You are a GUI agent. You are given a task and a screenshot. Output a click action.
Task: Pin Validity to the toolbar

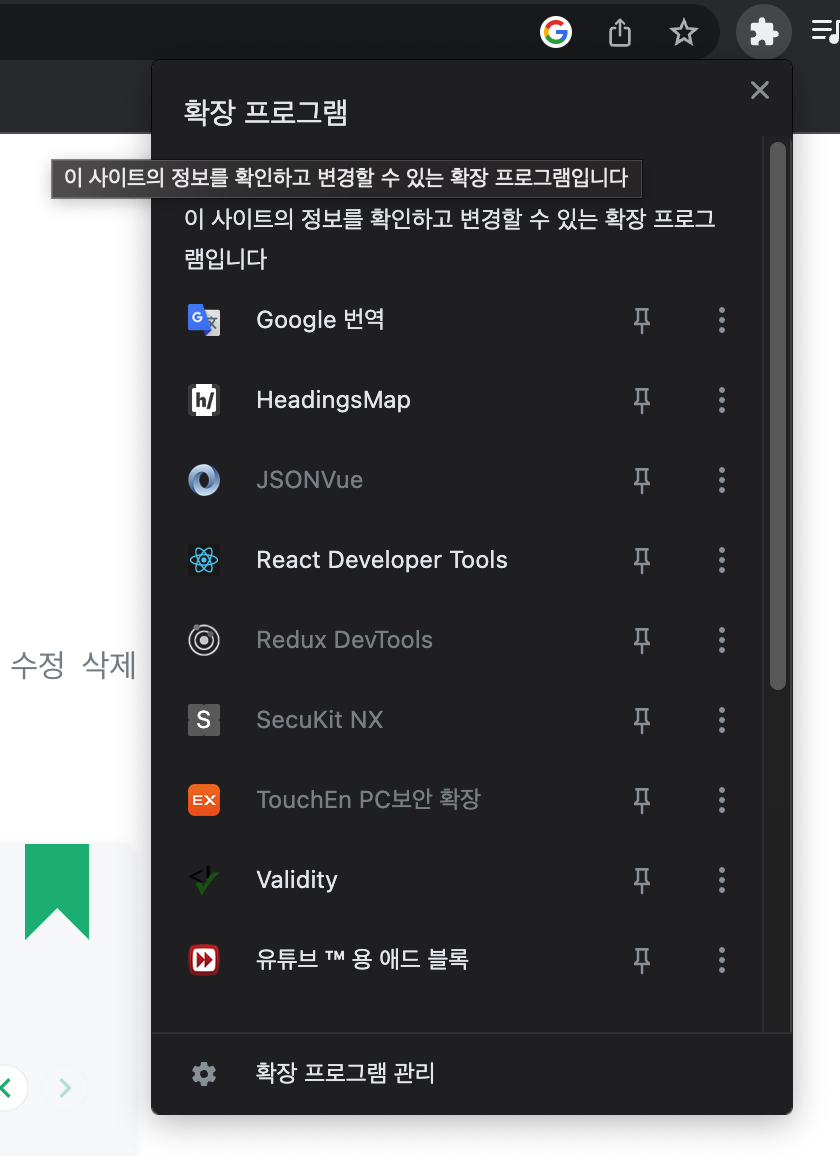point(642,880)
